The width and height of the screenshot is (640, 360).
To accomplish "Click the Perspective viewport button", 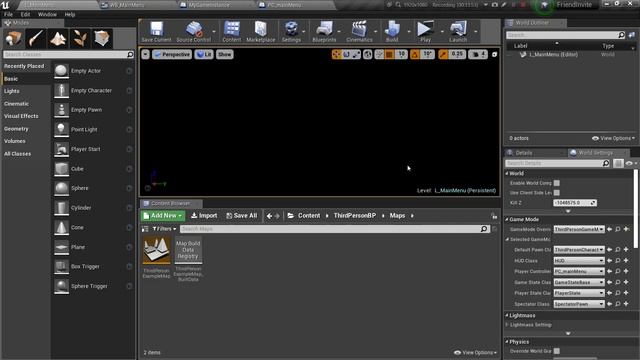I will [x=172, y=54].
